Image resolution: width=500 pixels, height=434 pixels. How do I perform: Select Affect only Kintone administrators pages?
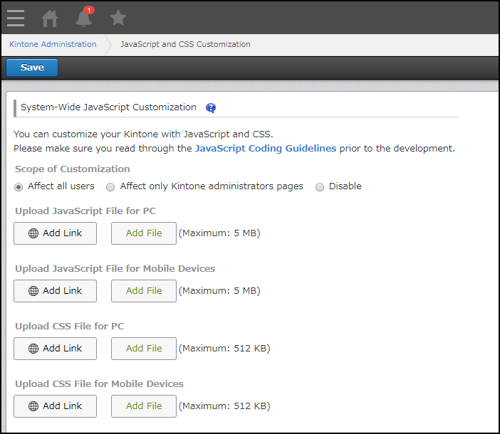110,187
